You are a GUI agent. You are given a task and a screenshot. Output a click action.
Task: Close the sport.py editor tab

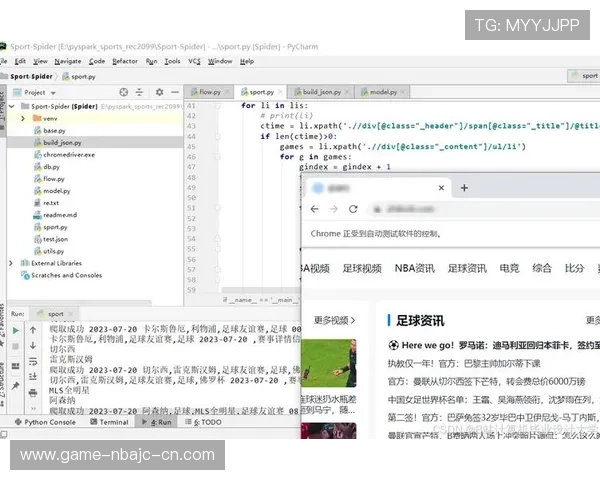(x=280, y=92)
